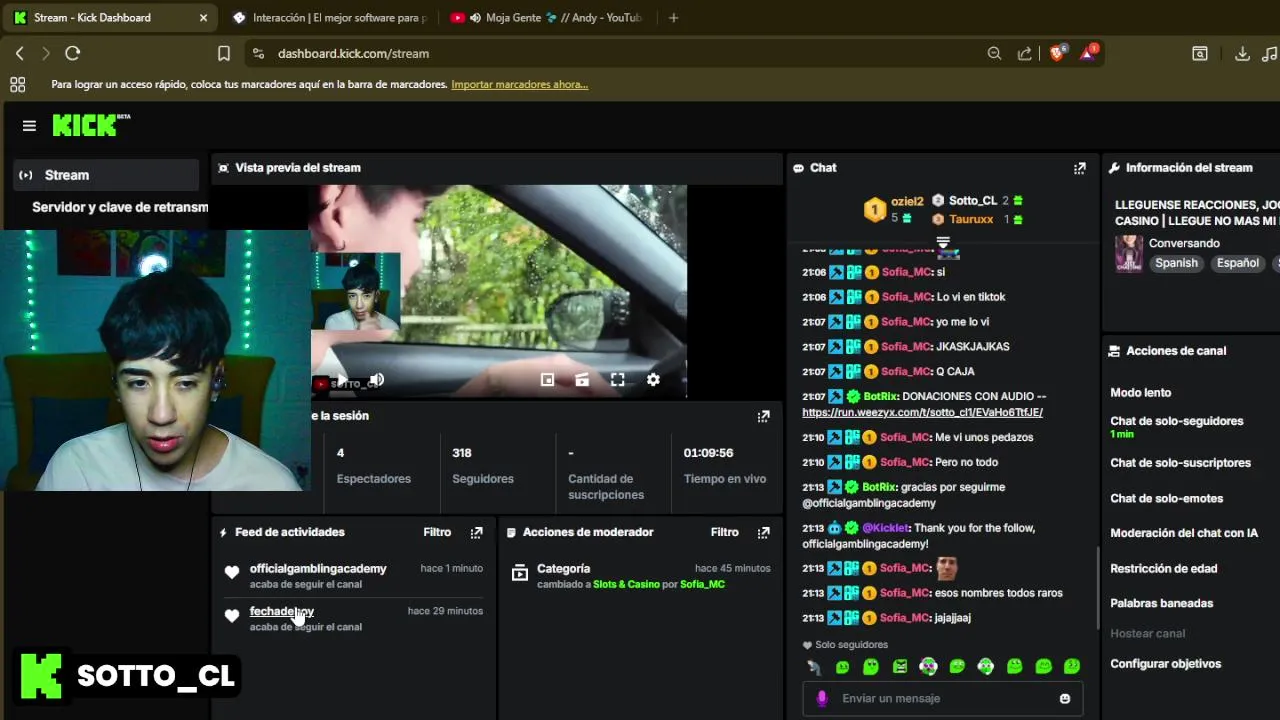Select the Stream sidebar item

(x=106, y=175)
